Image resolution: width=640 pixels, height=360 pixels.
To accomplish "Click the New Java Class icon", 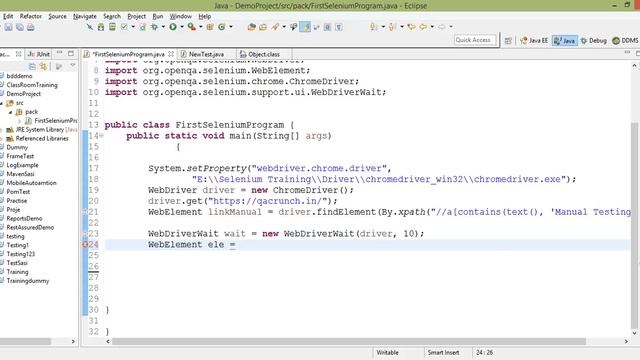I will 222,27.
